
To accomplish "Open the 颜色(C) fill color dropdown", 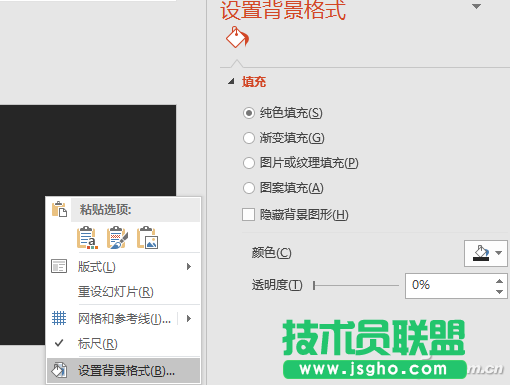I will 486,253.
